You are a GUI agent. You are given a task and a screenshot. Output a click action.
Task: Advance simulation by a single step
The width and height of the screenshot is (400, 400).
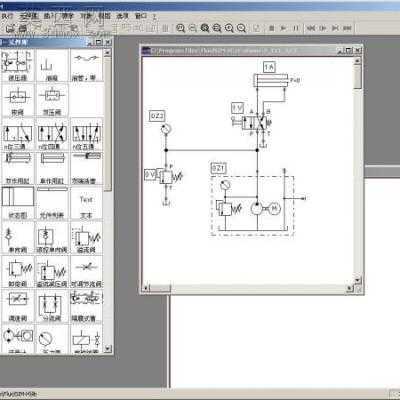tap(323, 28)
